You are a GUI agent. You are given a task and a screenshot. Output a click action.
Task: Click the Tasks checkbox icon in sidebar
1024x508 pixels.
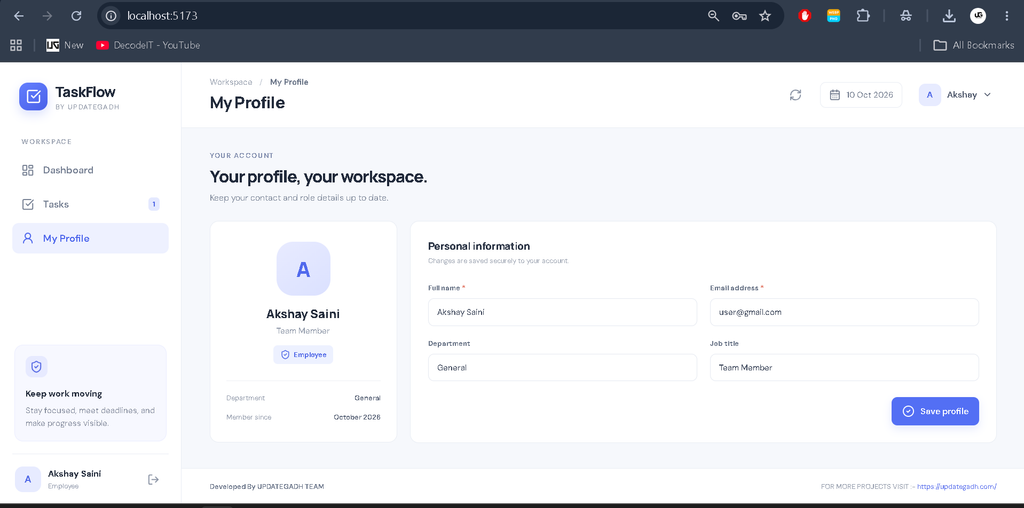[x=27, y=204]
